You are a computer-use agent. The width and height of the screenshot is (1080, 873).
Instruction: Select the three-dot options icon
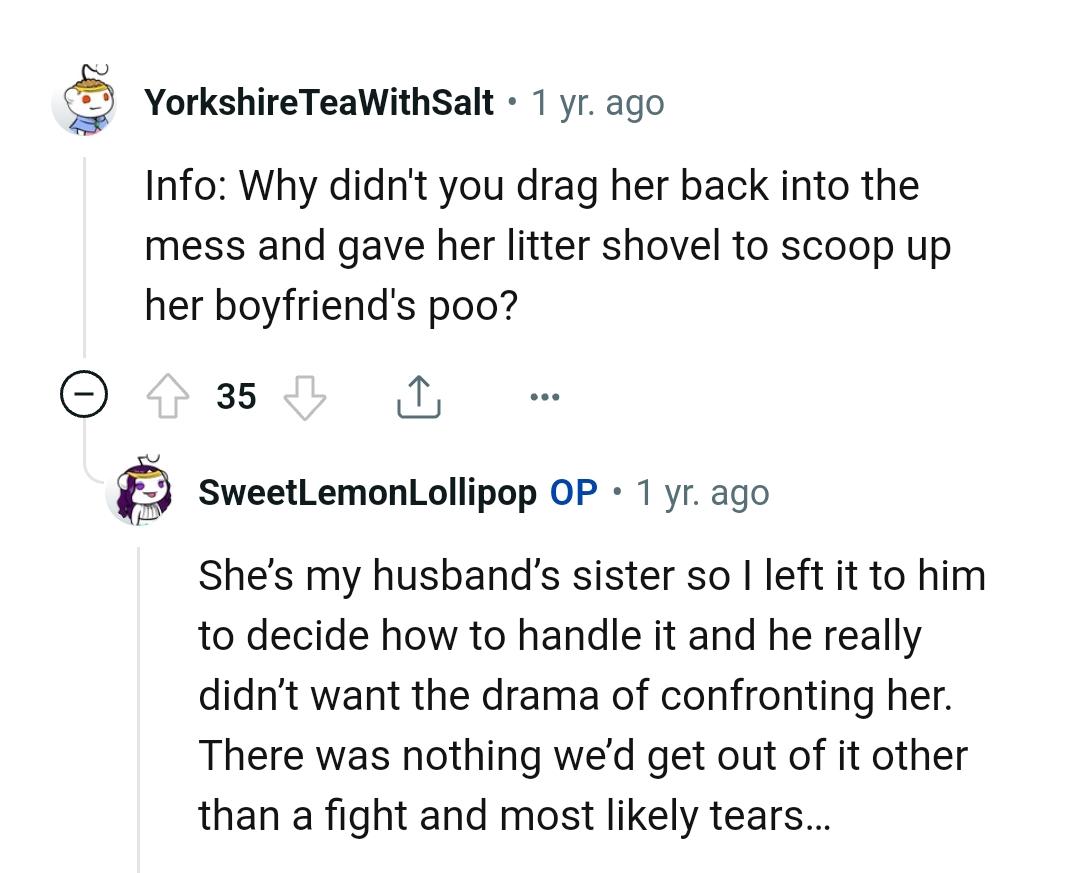tap(545, 396)
